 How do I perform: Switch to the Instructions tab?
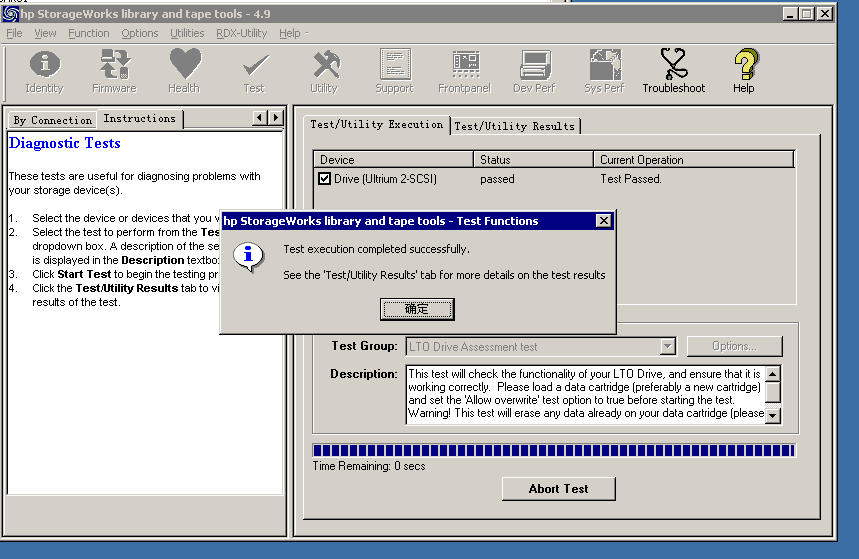[x=140, y=118]
